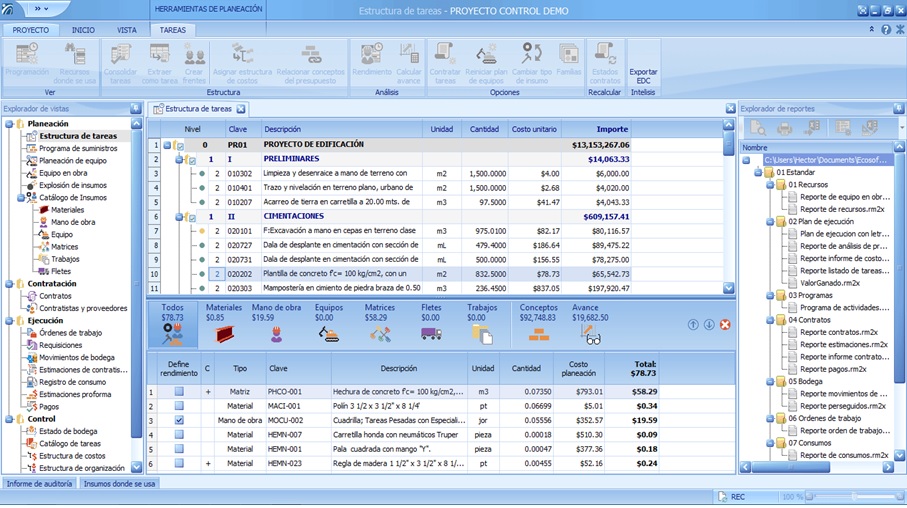Viewport: 907px width, 508px height.
Task: Select the Fletes truck icon
Action: click(431, 334)
